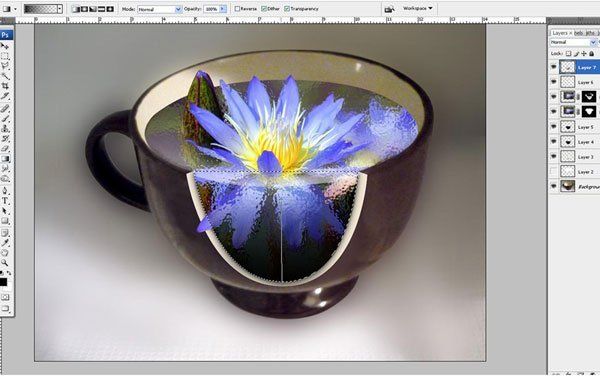Image resolution: width=600 pixels, height=376 pixels.
Task: Select the Hand tool
Action: tap(5, 252)
